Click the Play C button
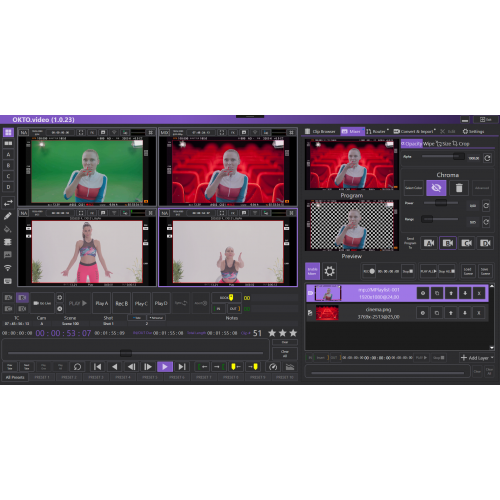 [141, 303]
